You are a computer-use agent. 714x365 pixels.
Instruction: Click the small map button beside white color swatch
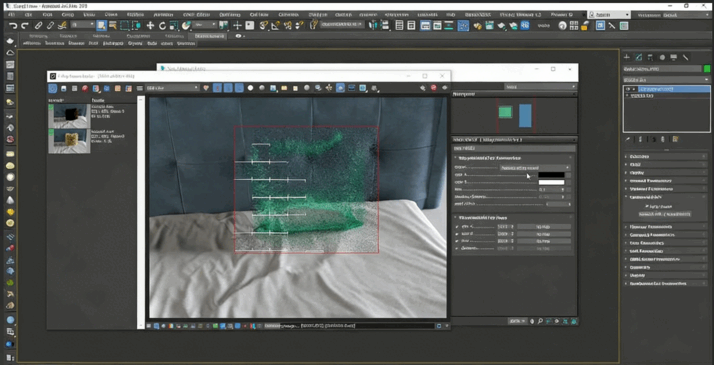click(568, 182)
